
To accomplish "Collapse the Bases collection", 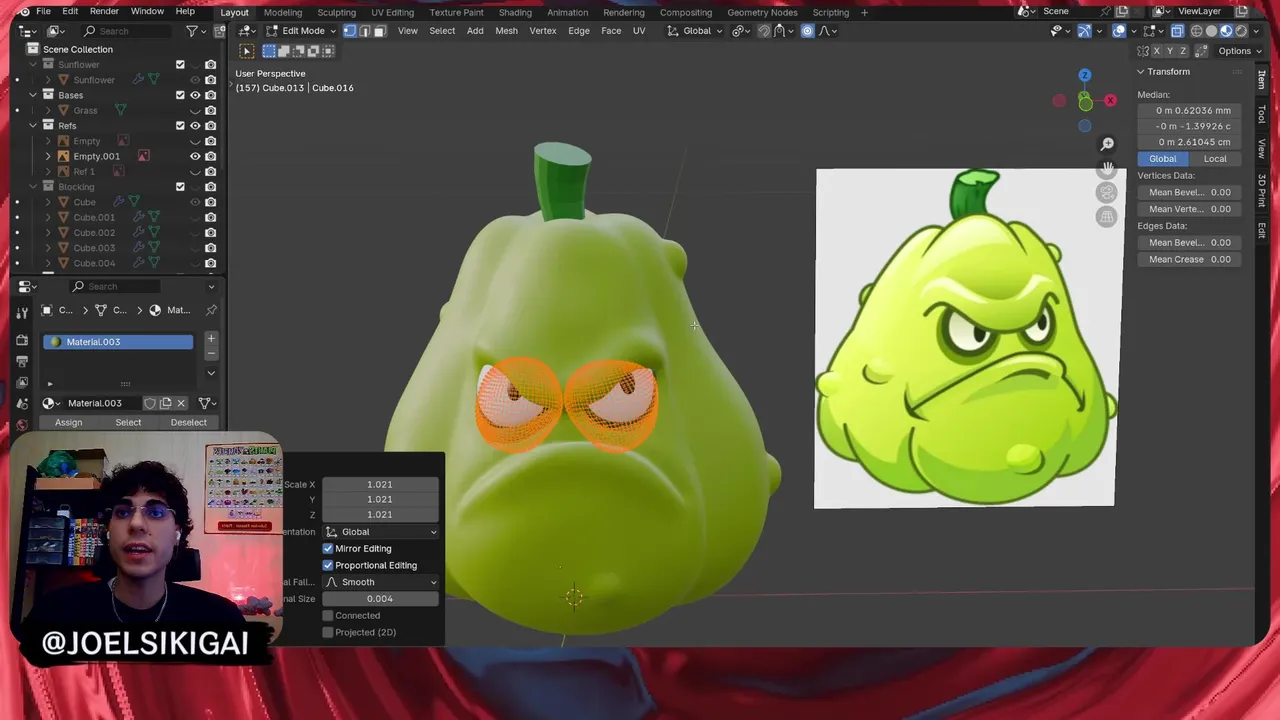I will click(x=33, y=95).
